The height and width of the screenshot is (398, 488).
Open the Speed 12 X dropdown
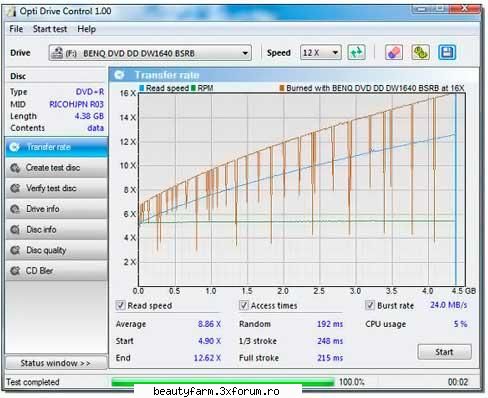(x=321, y=52)
